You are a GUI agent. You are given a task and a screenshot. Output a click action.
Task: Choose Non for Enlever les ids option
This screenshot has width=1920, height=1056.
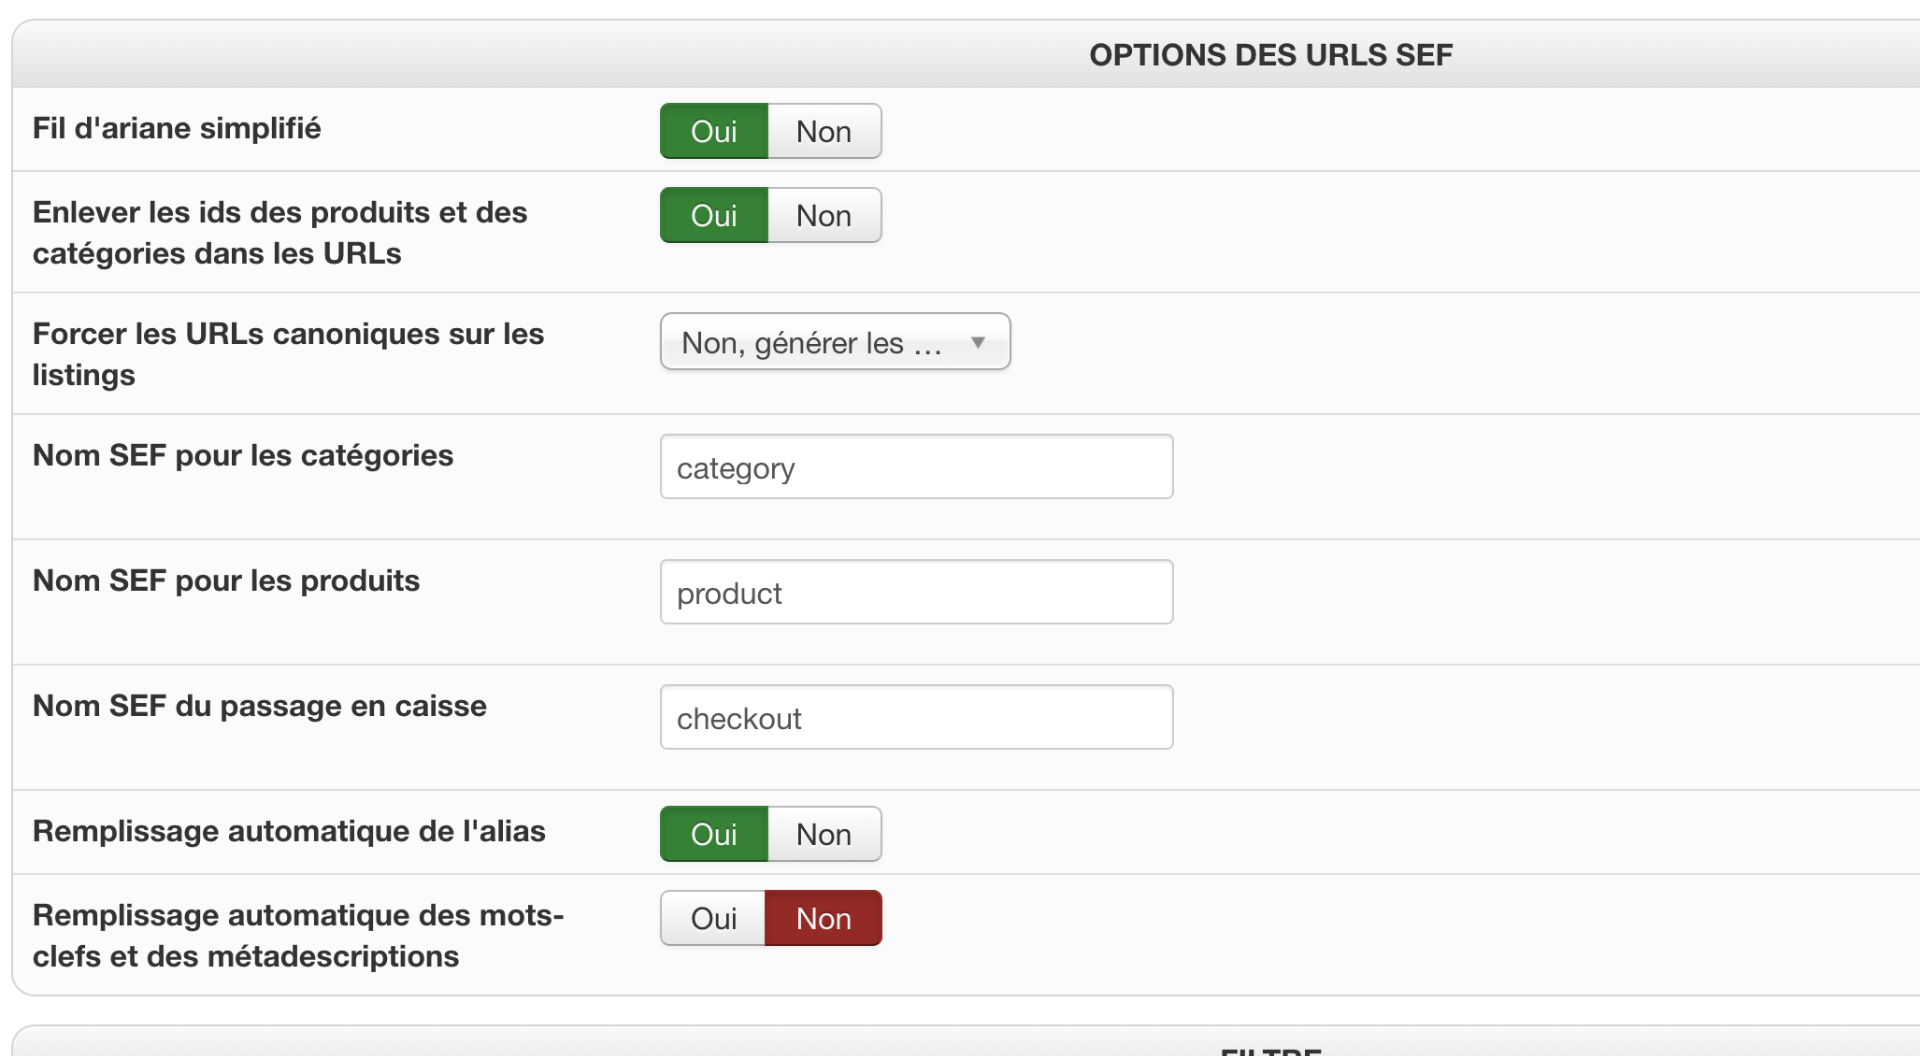(x=824, y=215)
